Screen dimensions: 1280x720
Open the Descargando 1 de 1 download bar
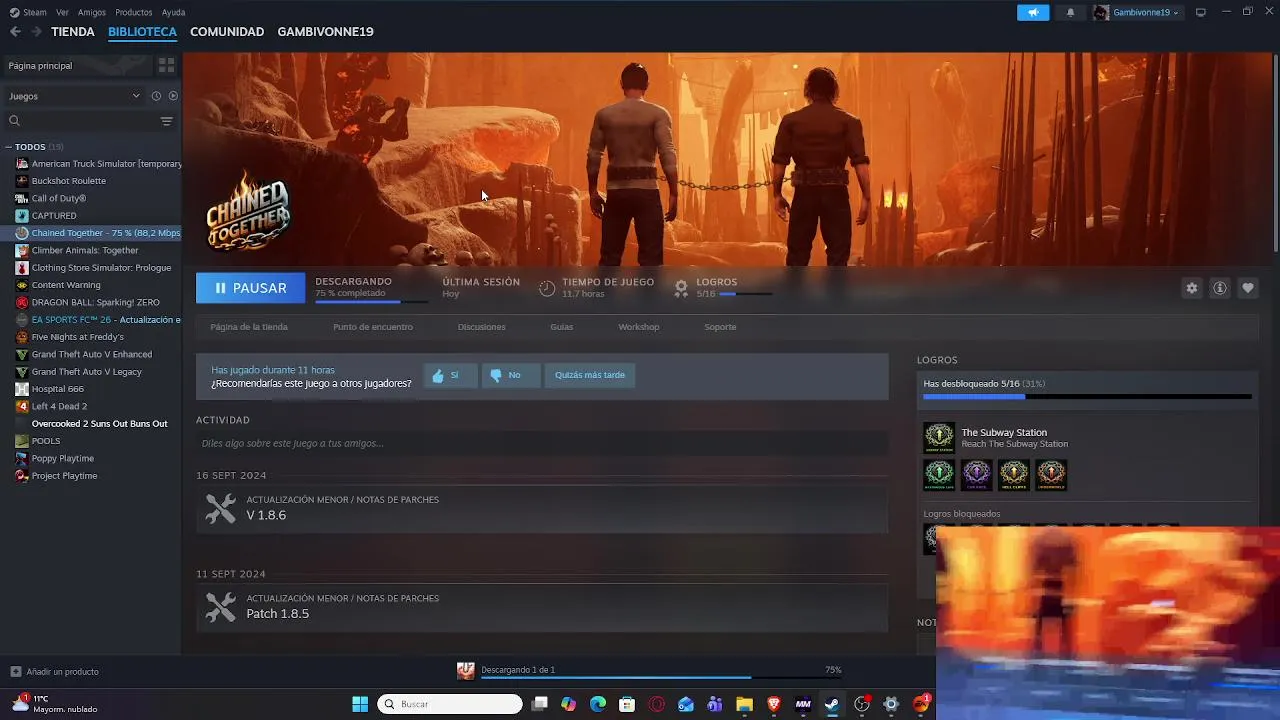(x=649, y=671)
